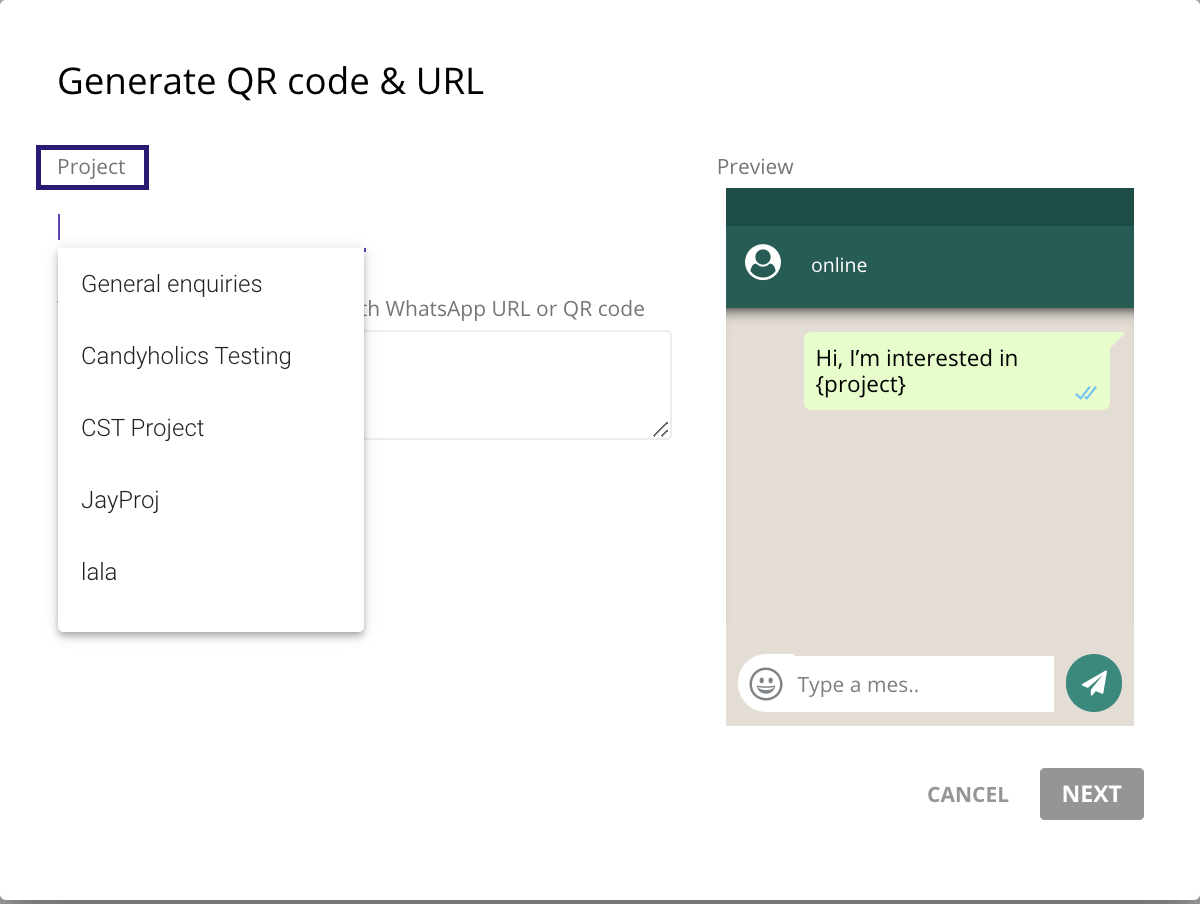Choose Candyholics Testing option

(186, 356)
